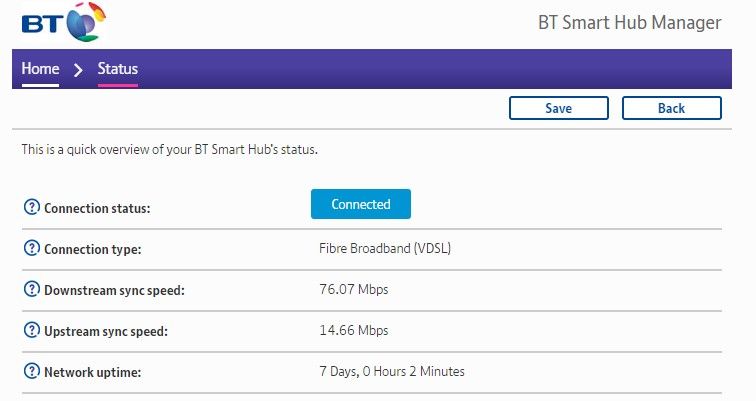The image size is (756, 401).
Task: Click the Back button
Action: pyautogui.click(x=671, y=108)
